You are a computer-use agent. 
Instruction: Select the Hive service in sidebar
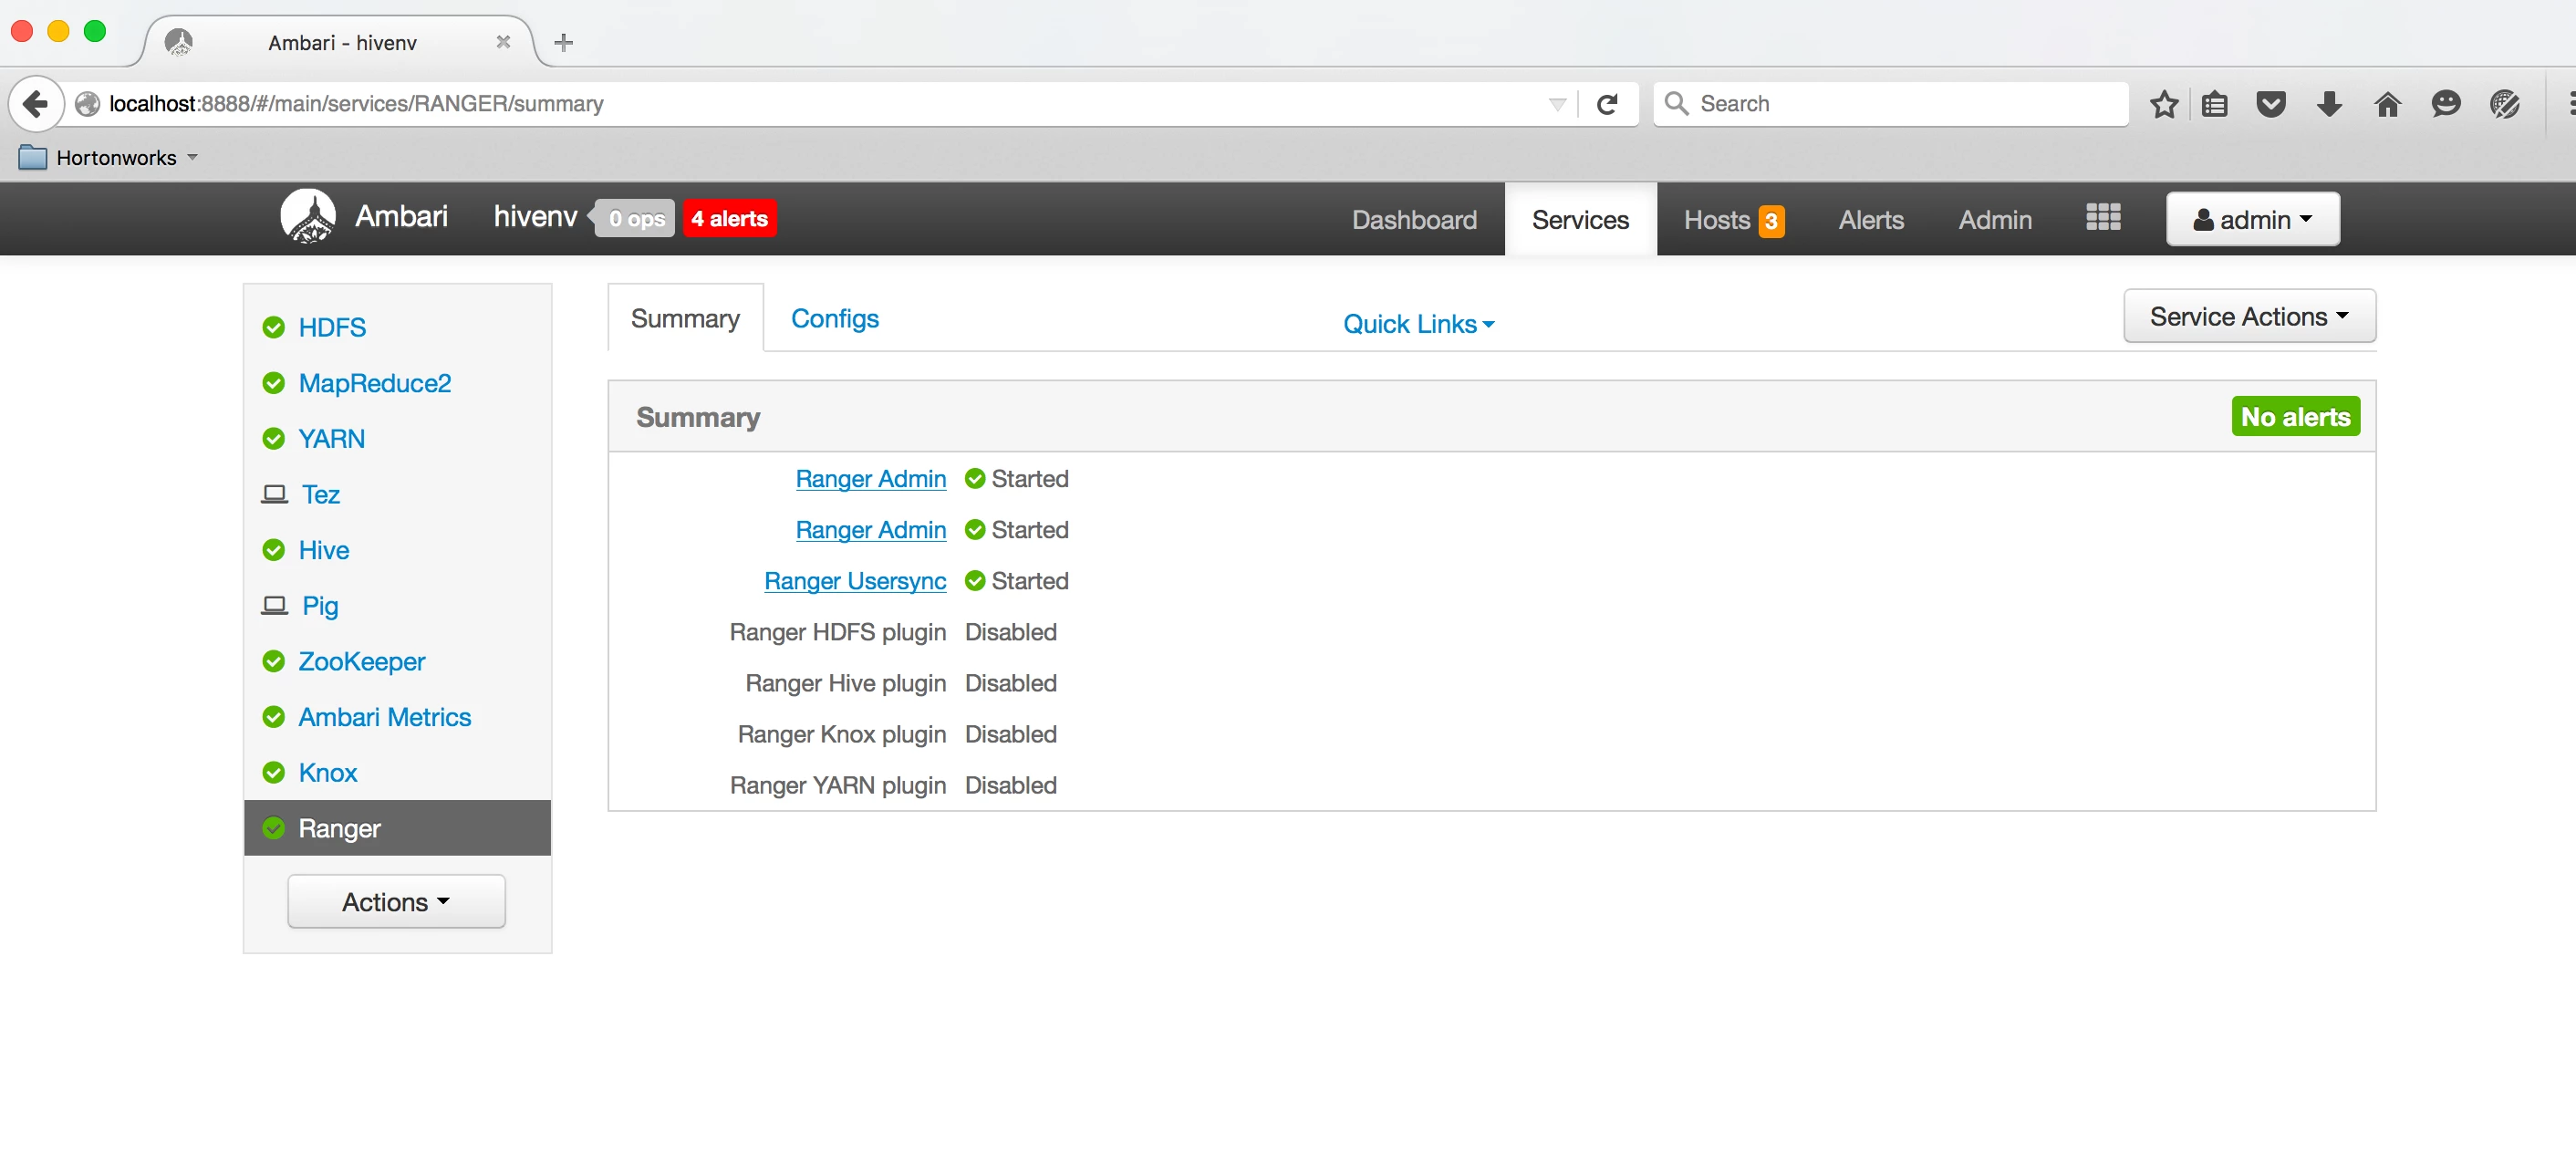(323, 550)
